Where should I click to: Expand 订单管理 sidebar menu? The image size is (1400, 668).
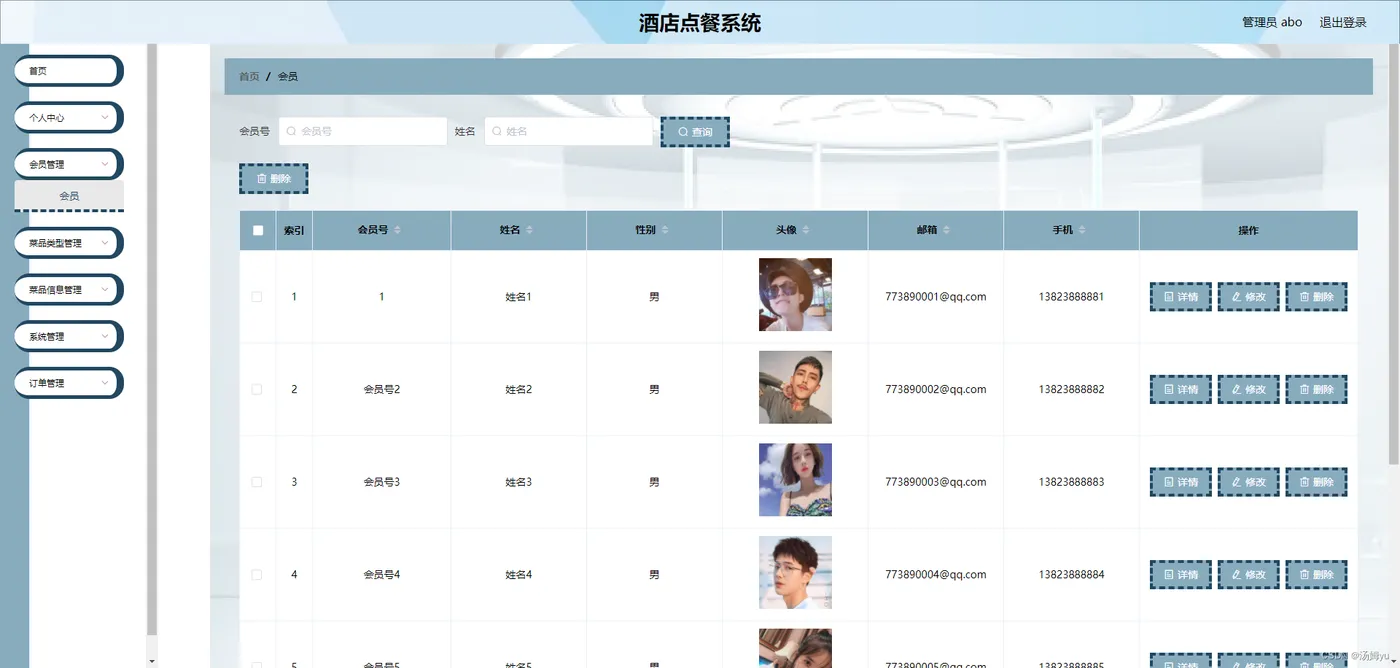pyautogui.click(x=68, y=383)
